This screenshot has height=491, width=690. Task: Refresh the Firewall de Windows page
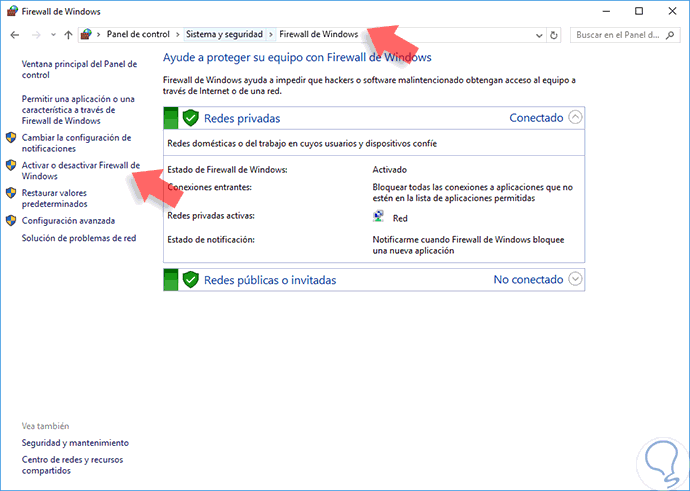click(x=554, y=35)
